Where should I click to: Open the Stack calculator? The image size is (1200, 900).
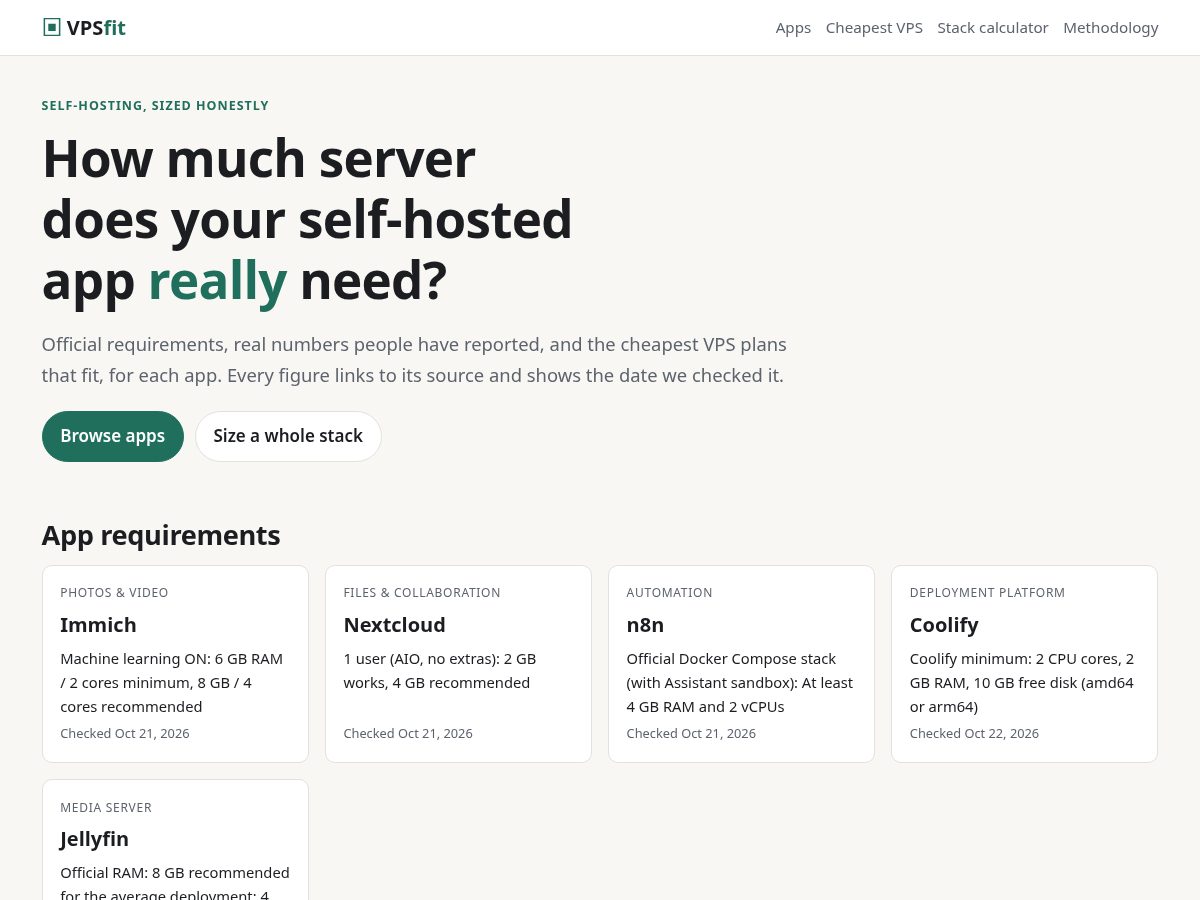[x=993, y=28]
